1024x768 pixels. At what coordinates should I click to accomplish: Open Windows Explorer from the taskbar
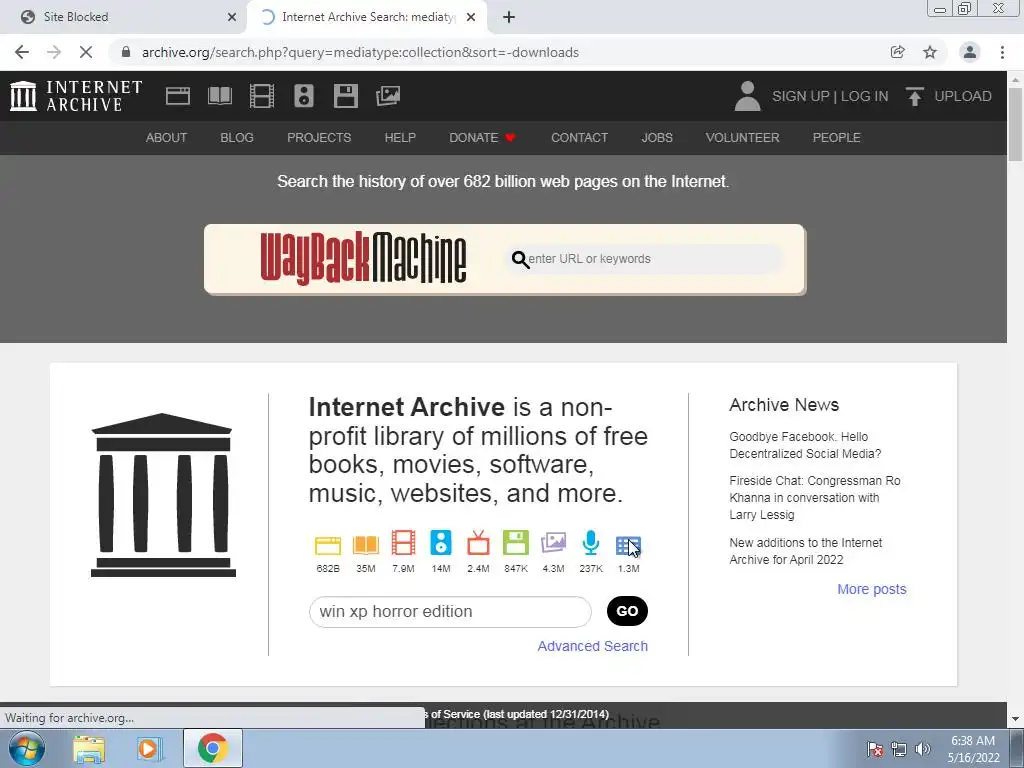[89, 748]
